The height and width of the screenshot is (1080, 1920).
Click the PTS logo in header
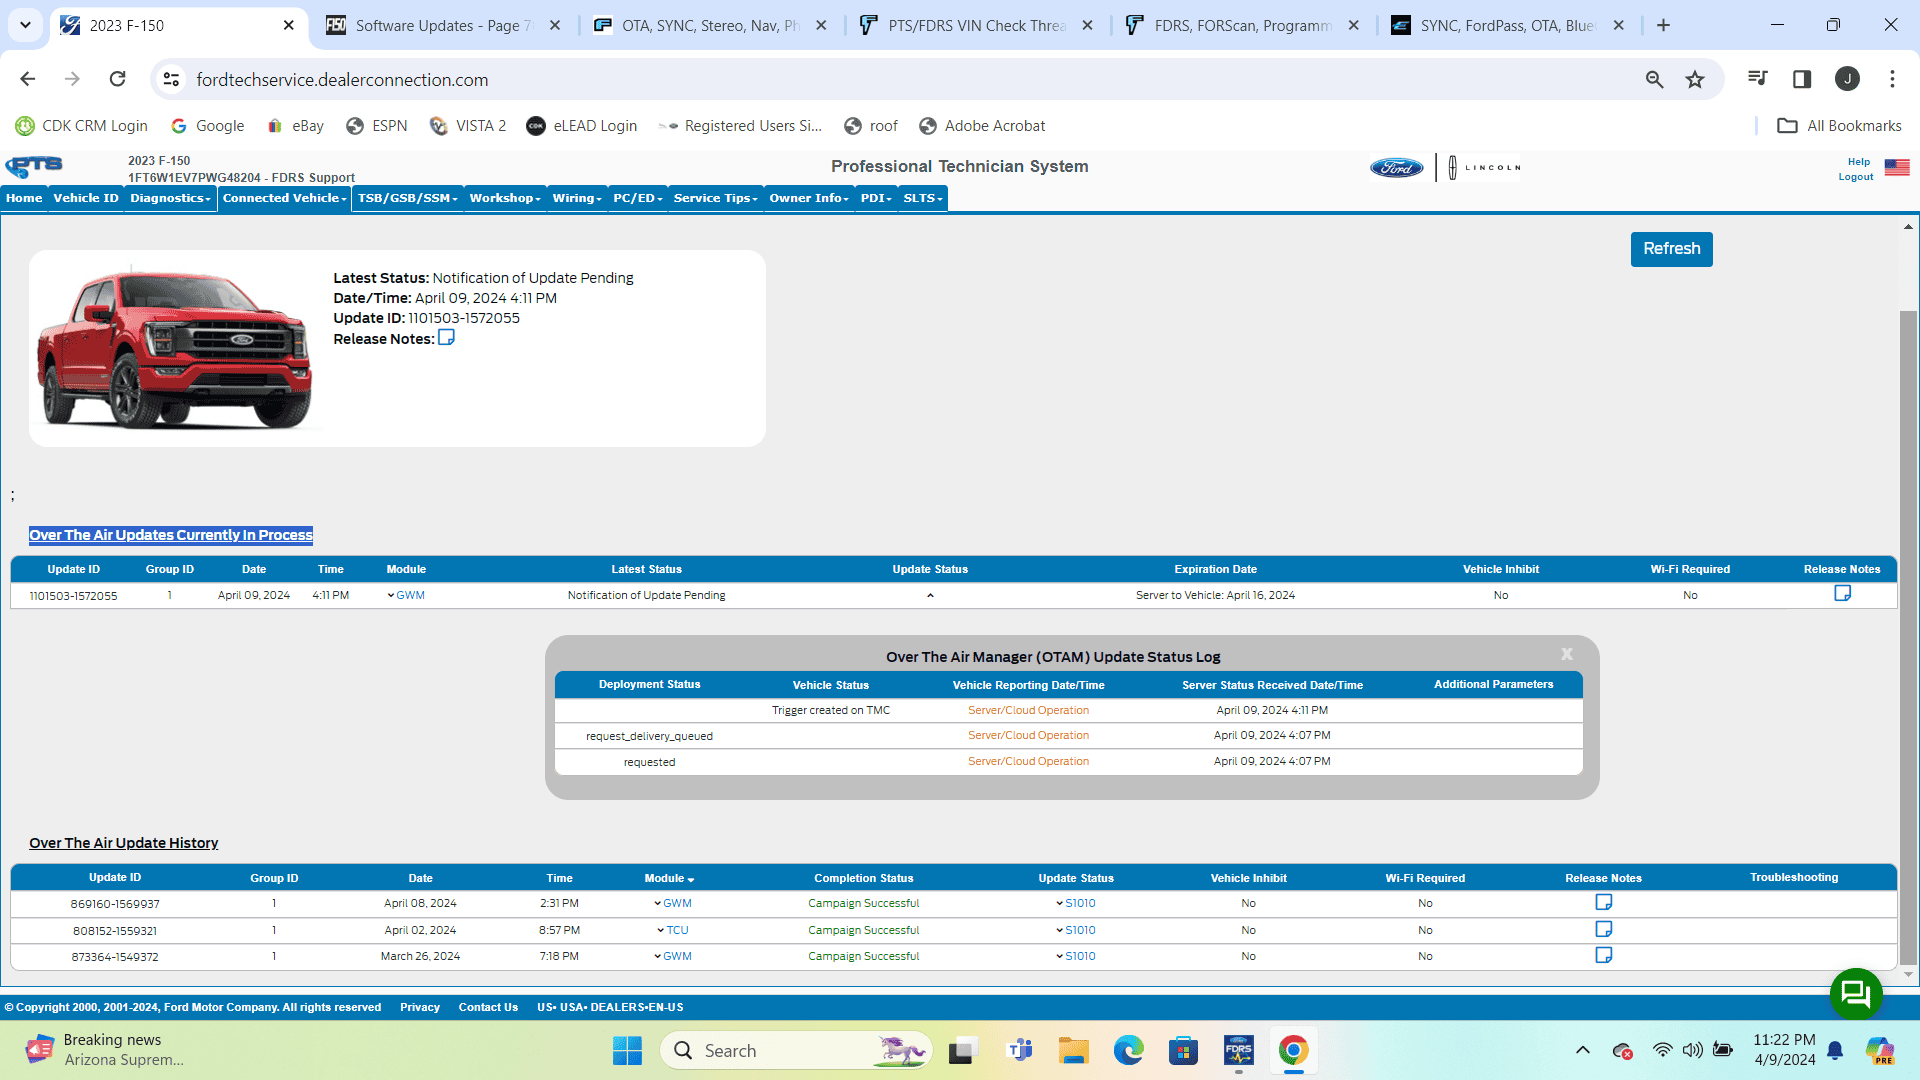34,166
